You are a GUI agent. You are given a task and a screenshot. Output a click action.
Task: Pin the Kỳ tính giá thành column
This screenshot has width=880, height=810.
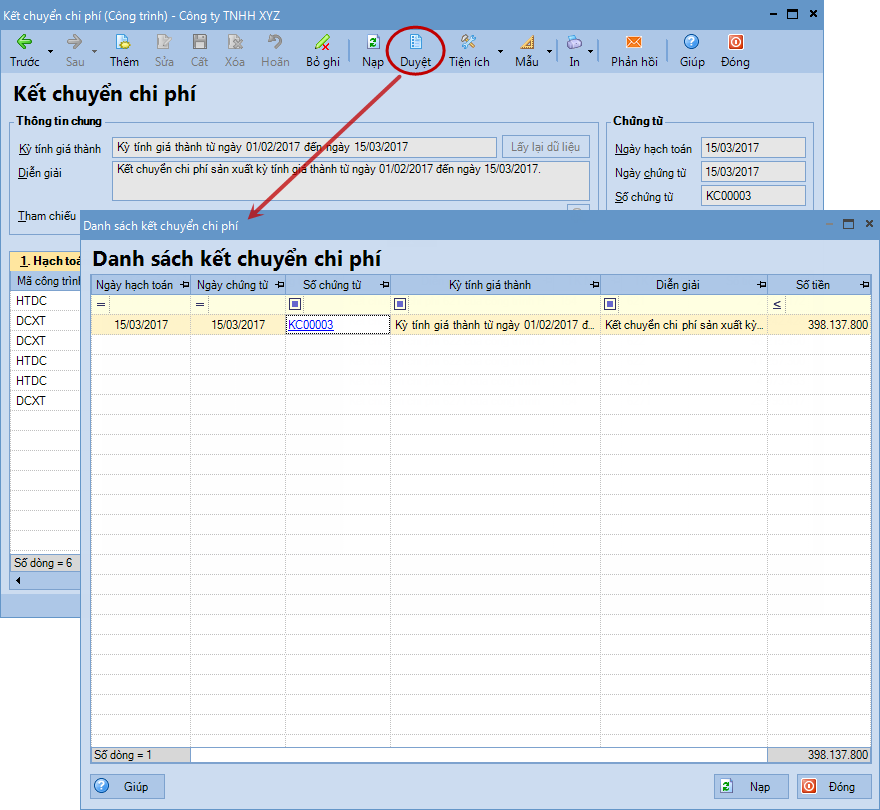594,285
